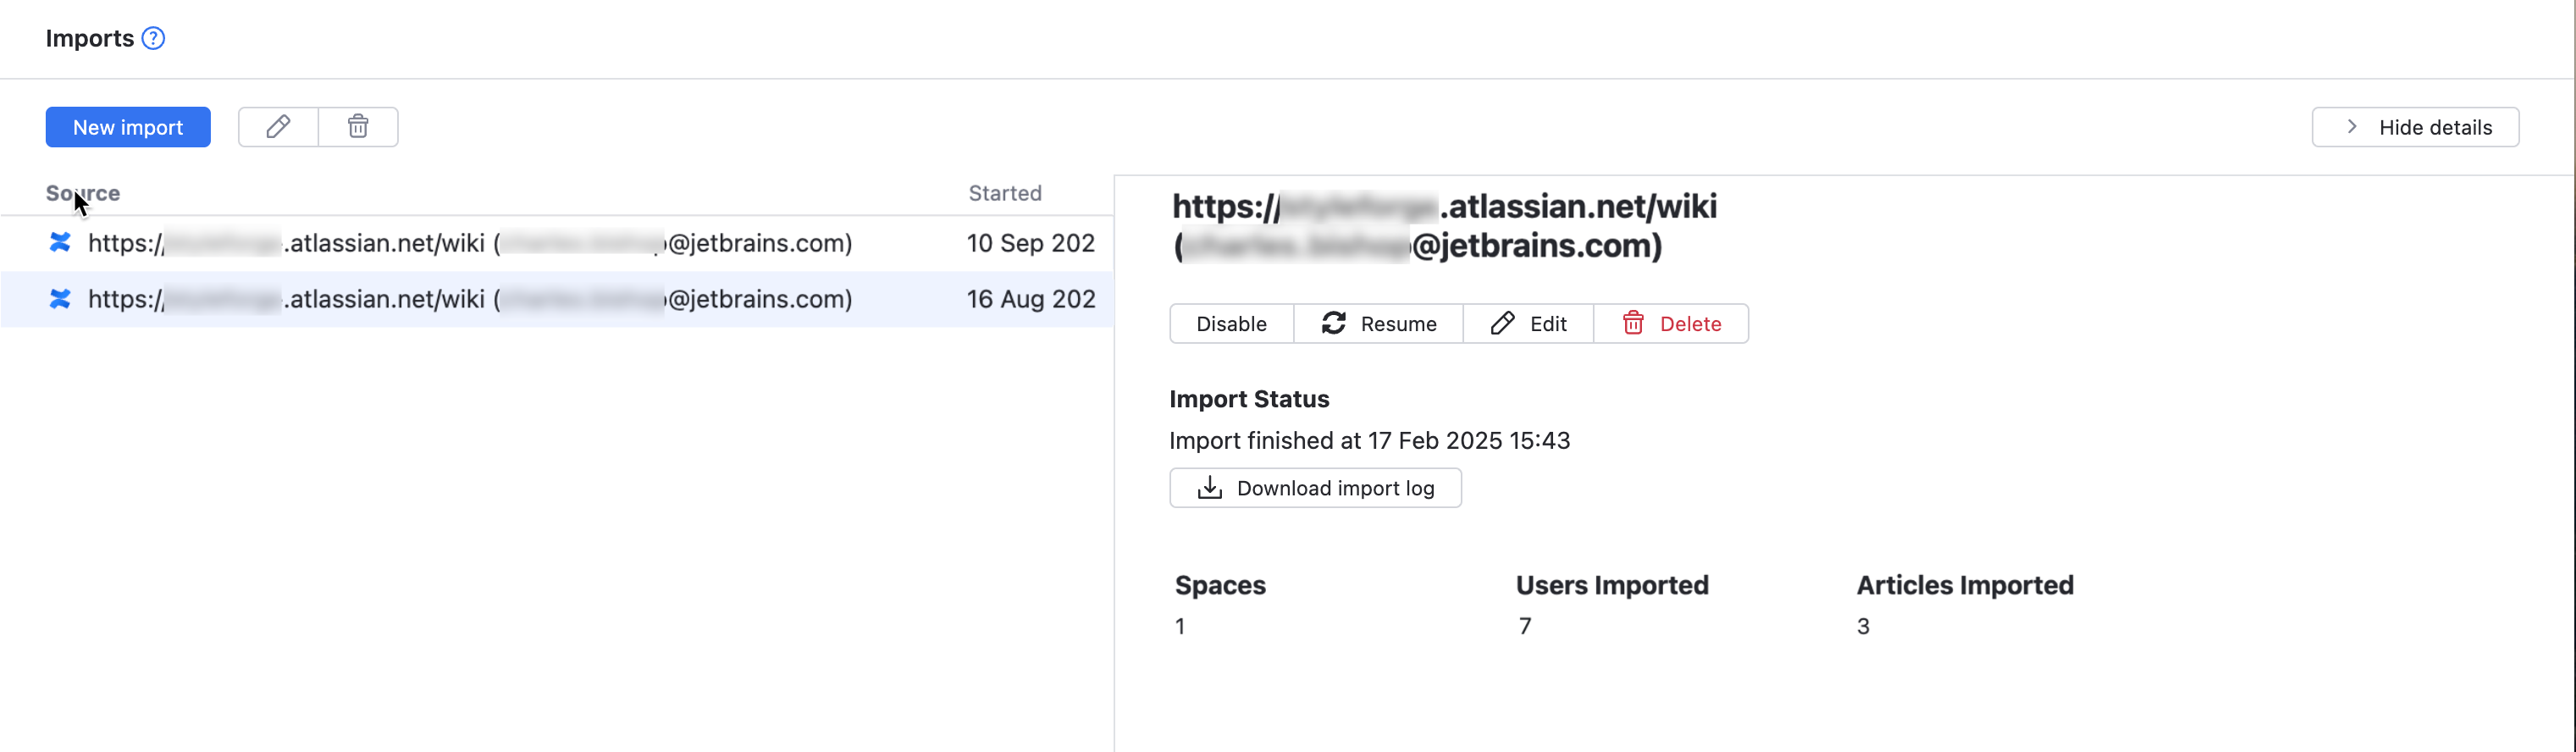2576x752 pixels.
Task: Click the red Delete trash icon
Action: pyautogui.click(x=1632, y=323)
